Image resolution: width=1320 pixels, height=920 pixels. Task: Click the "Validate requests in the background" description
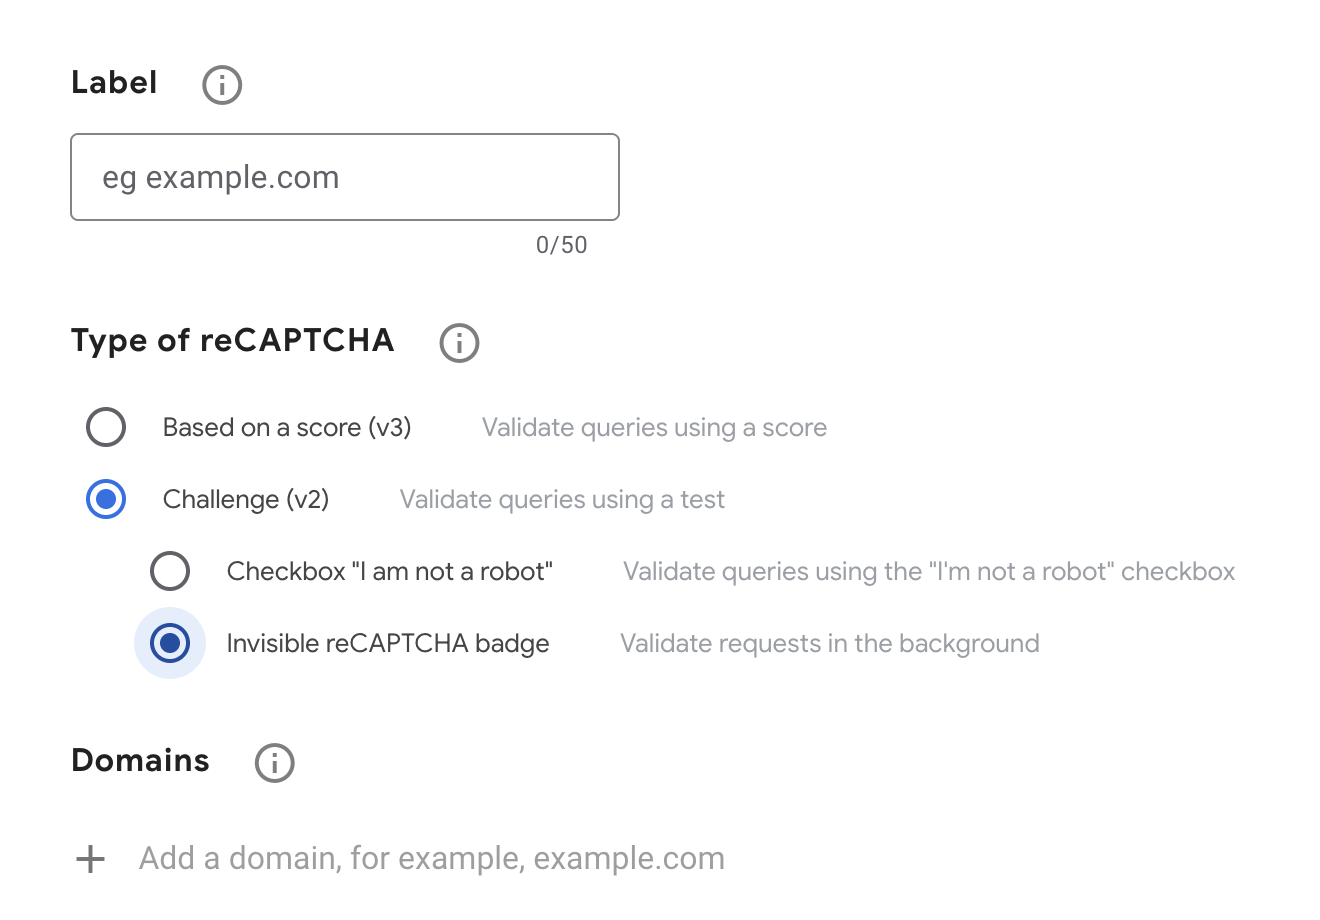click(829, 644)
